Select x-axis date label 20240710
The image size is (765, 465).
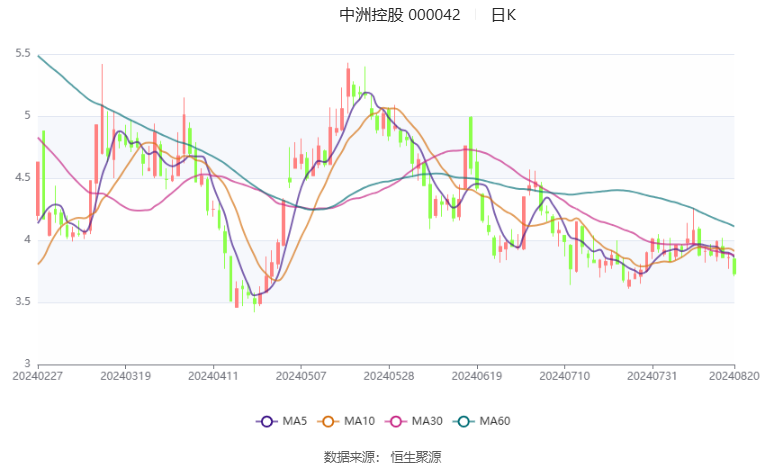[564, 376]
